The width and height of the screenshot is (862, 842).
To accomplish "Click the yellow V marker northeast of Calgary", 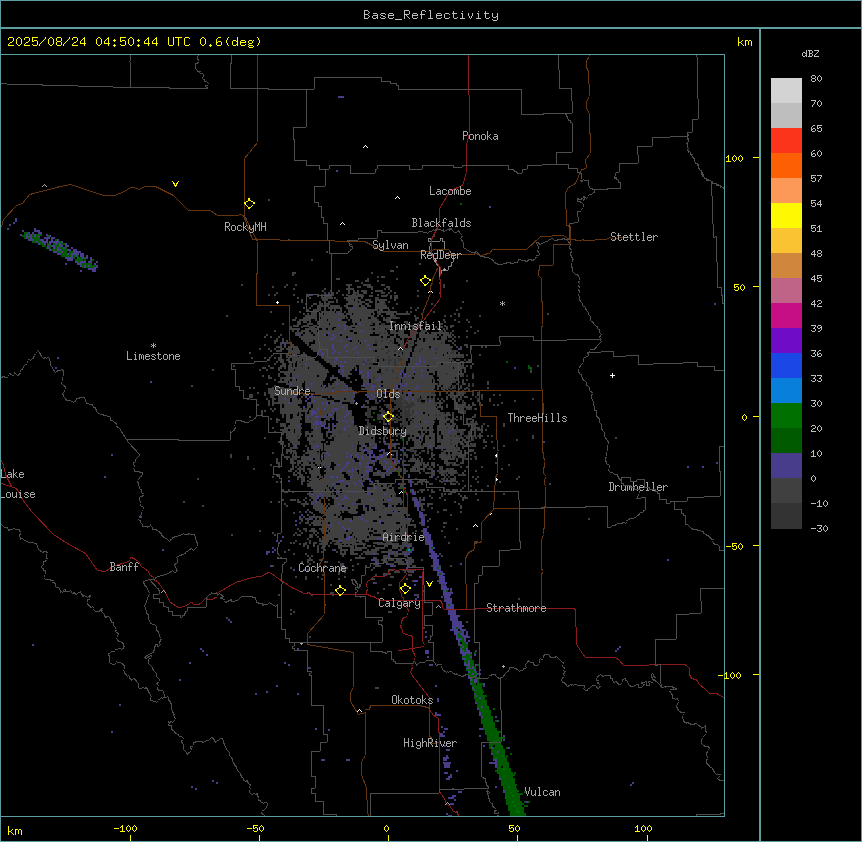I will (429, 584).
